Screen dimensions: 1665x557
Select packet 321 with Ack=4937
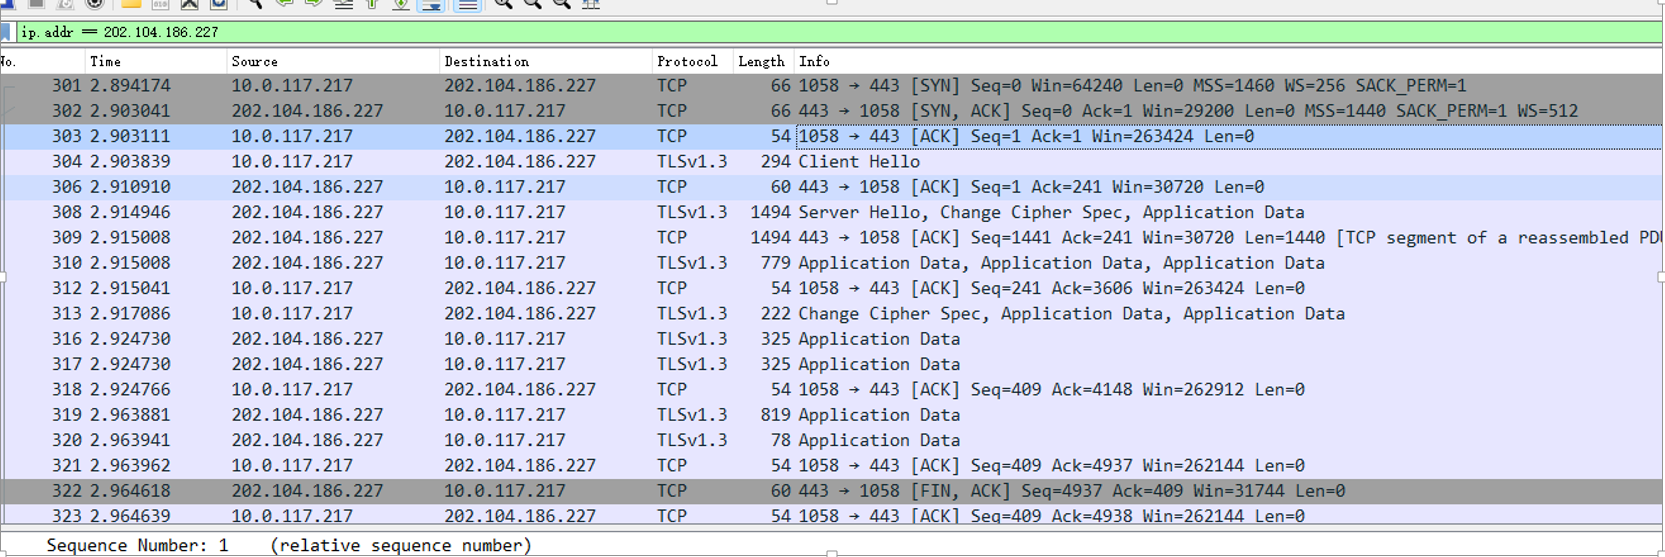tap(832, 465)
